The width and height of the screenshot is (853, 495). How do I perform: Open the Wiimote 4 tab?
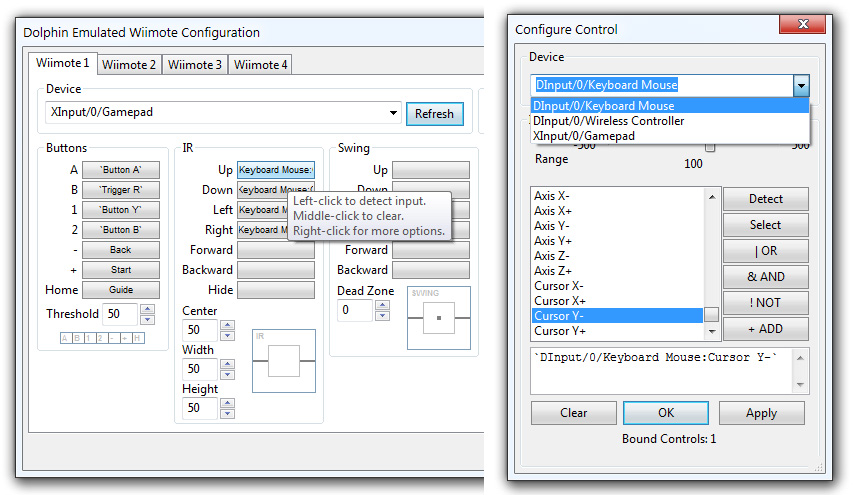pyautogui.click(x=260, y=65)
